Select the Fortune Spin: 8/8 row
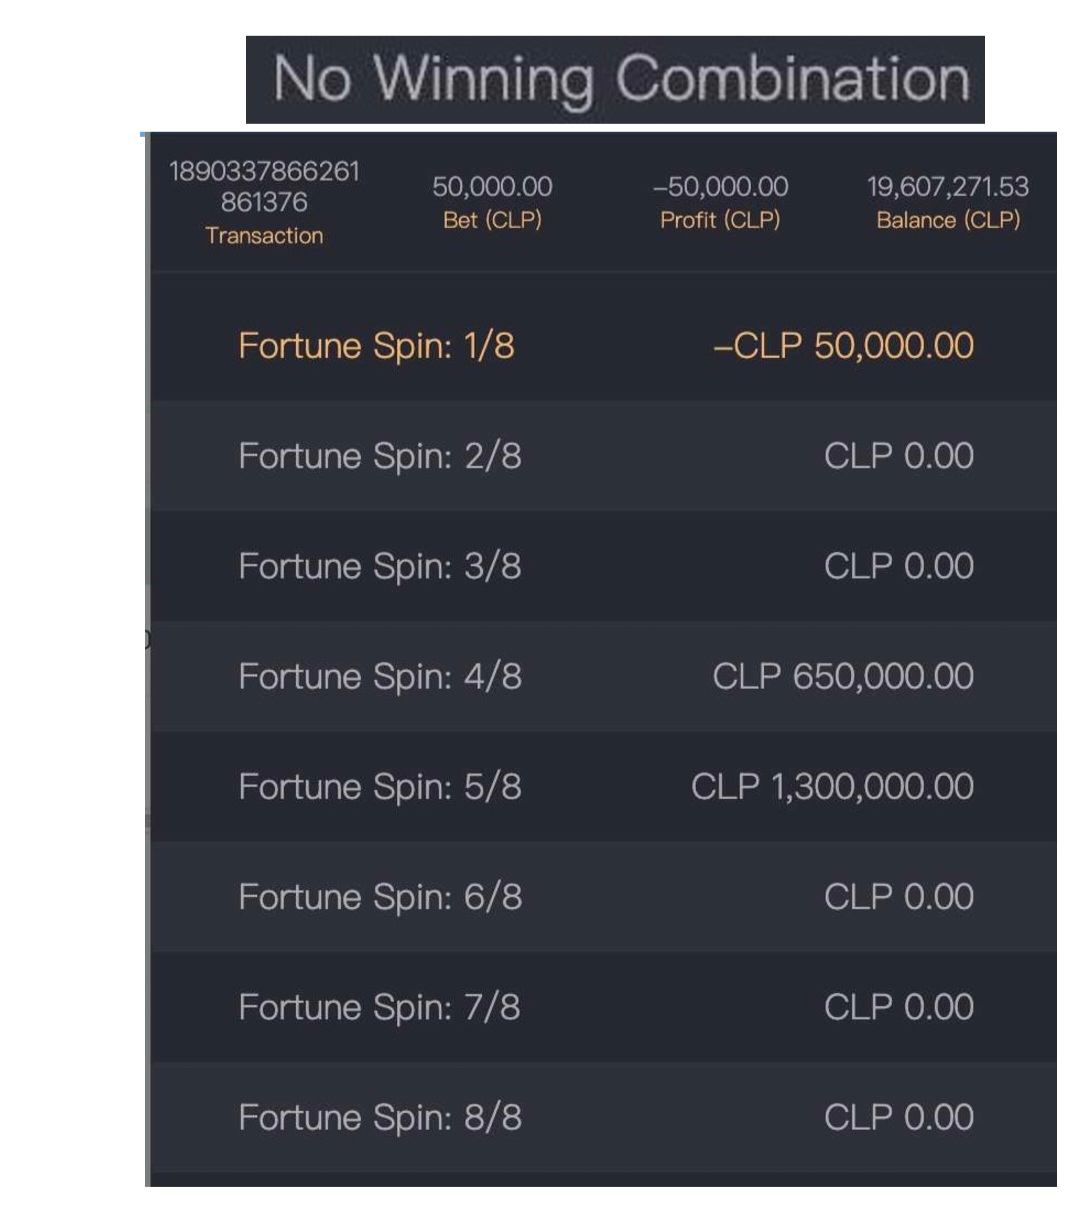 (379, 1117)
